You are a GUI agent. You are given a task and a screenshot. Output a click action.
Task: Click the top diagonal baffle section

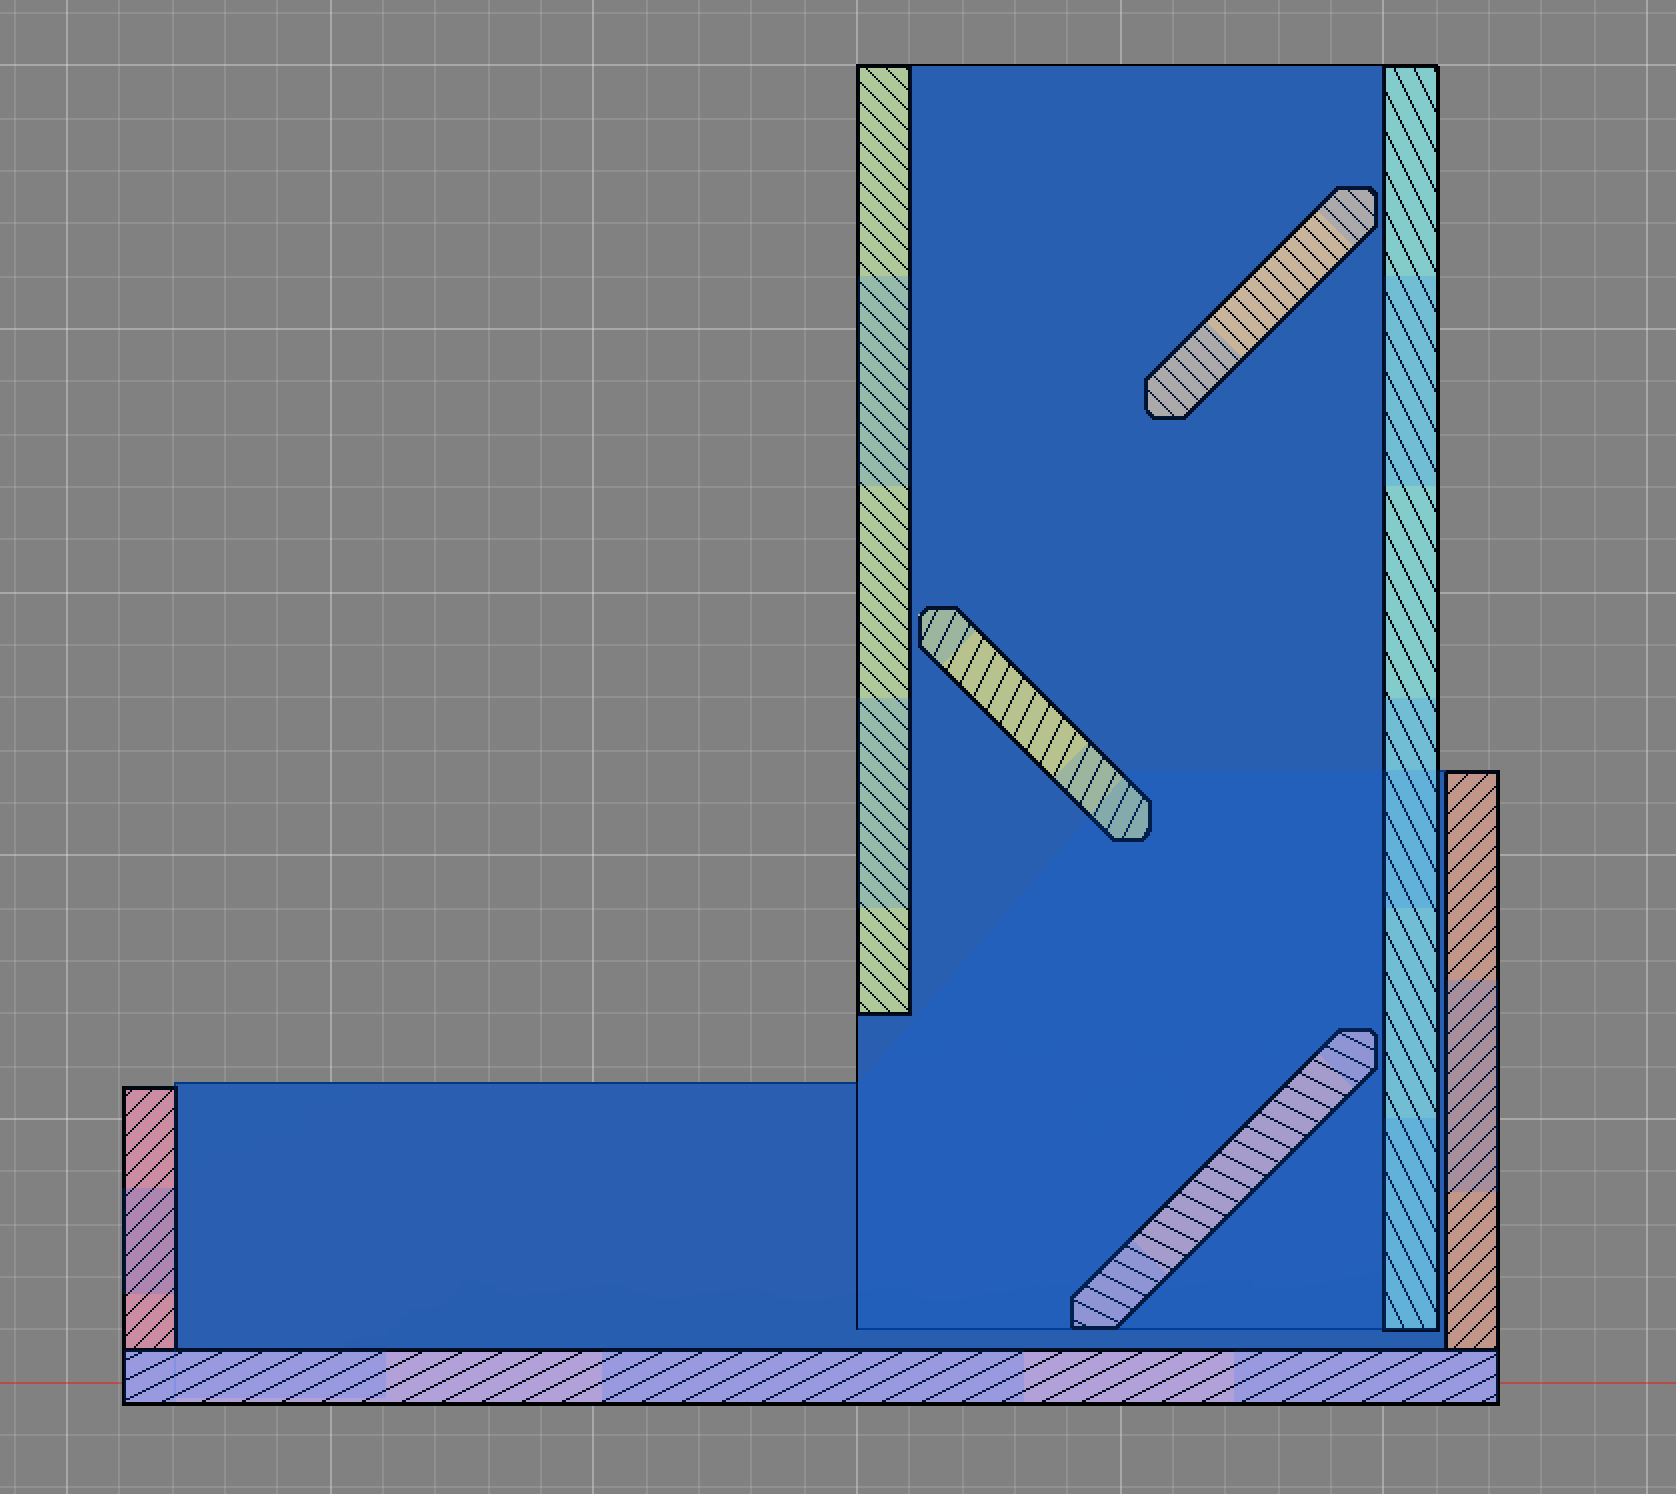point(1260,300)
